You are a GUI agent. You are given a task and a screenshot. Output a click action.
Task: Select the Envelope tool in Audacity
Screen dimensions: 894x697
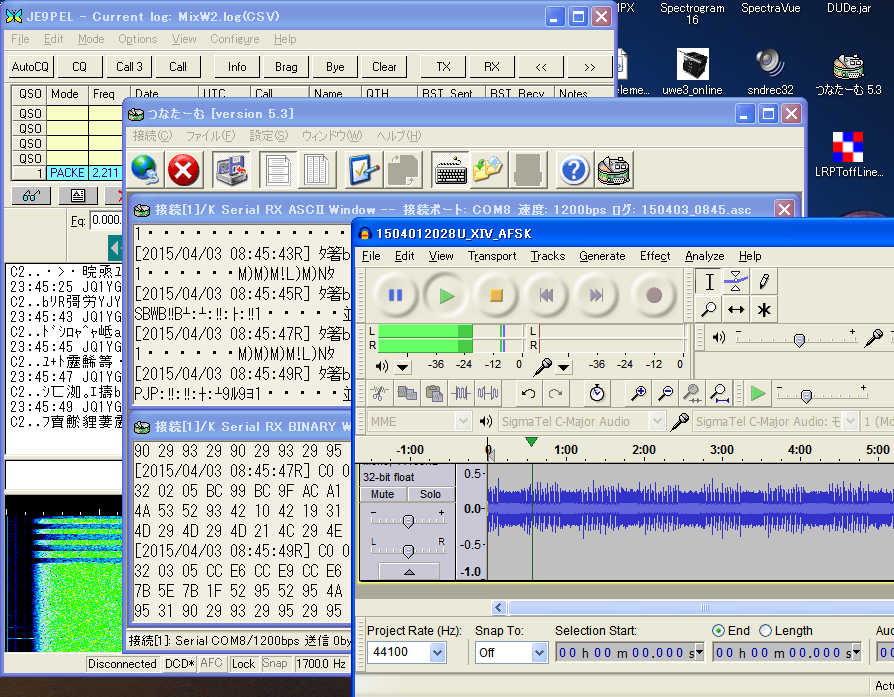[736, 282]
